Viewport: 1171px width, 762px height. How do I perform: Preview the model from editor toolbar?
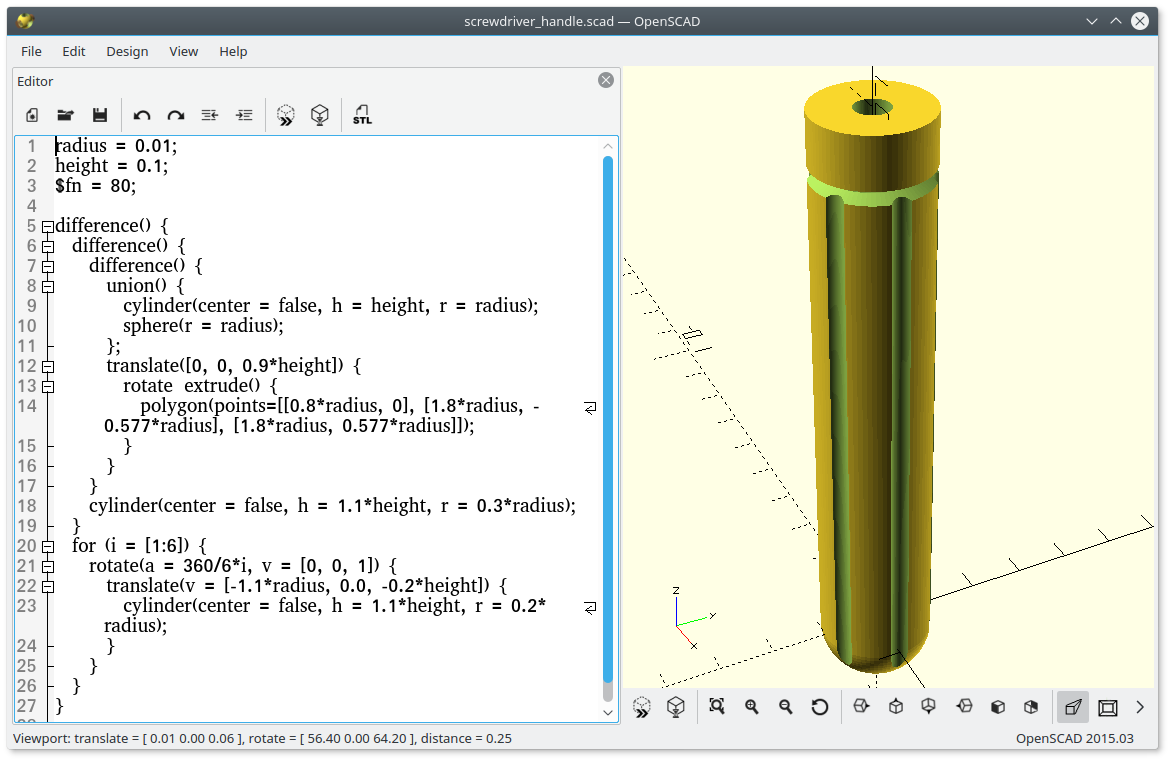pos(285,115)
